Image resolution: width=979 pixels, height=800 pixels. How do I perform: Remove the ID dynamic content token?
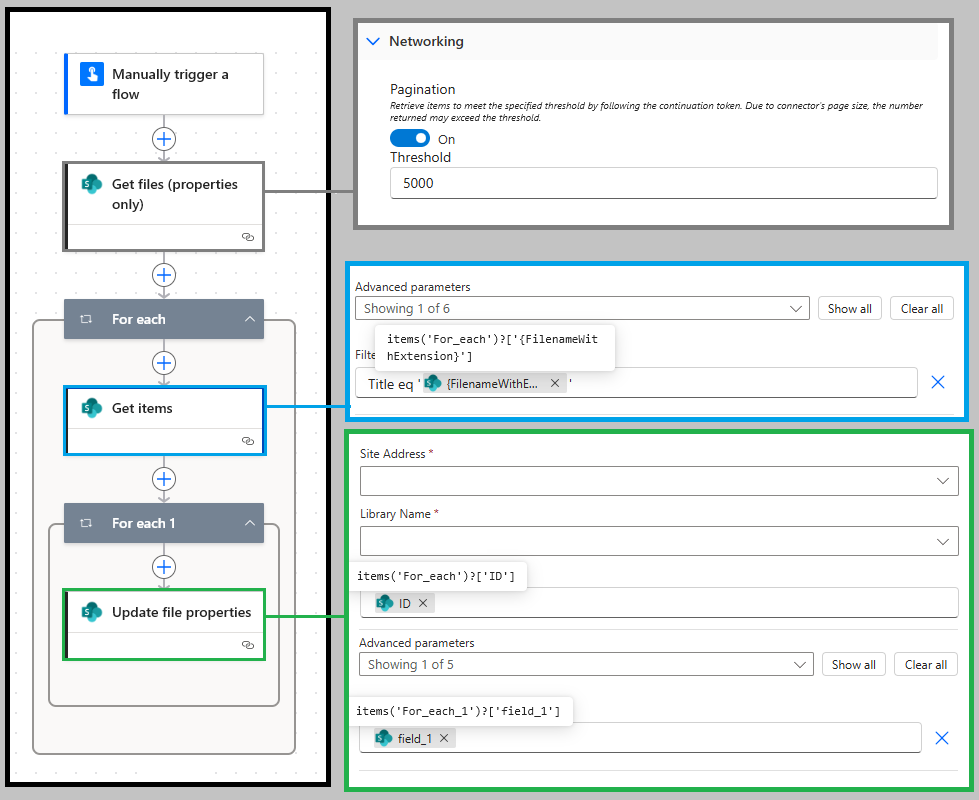(423, 603)
